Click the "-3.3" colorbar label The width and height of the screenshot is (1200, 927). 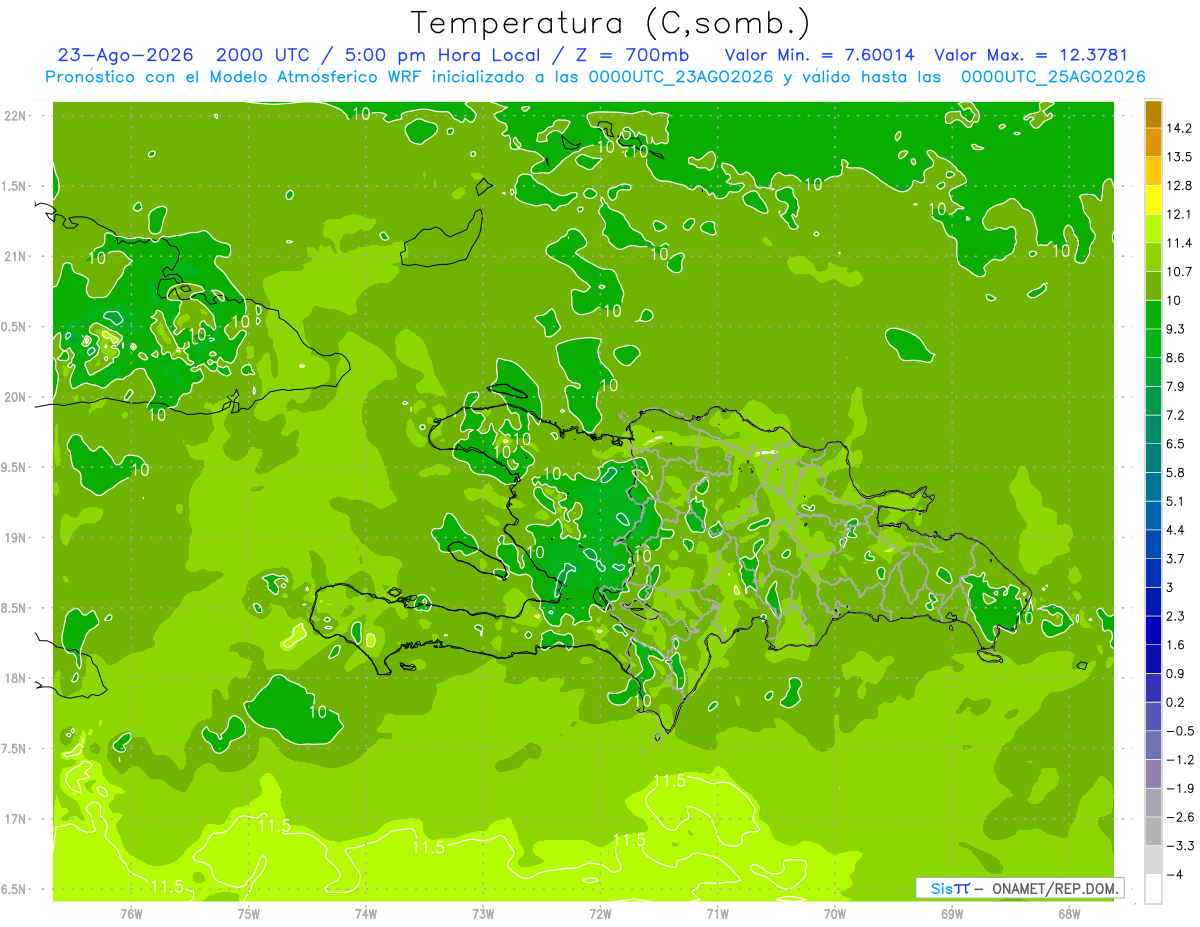click(1179, 846)
